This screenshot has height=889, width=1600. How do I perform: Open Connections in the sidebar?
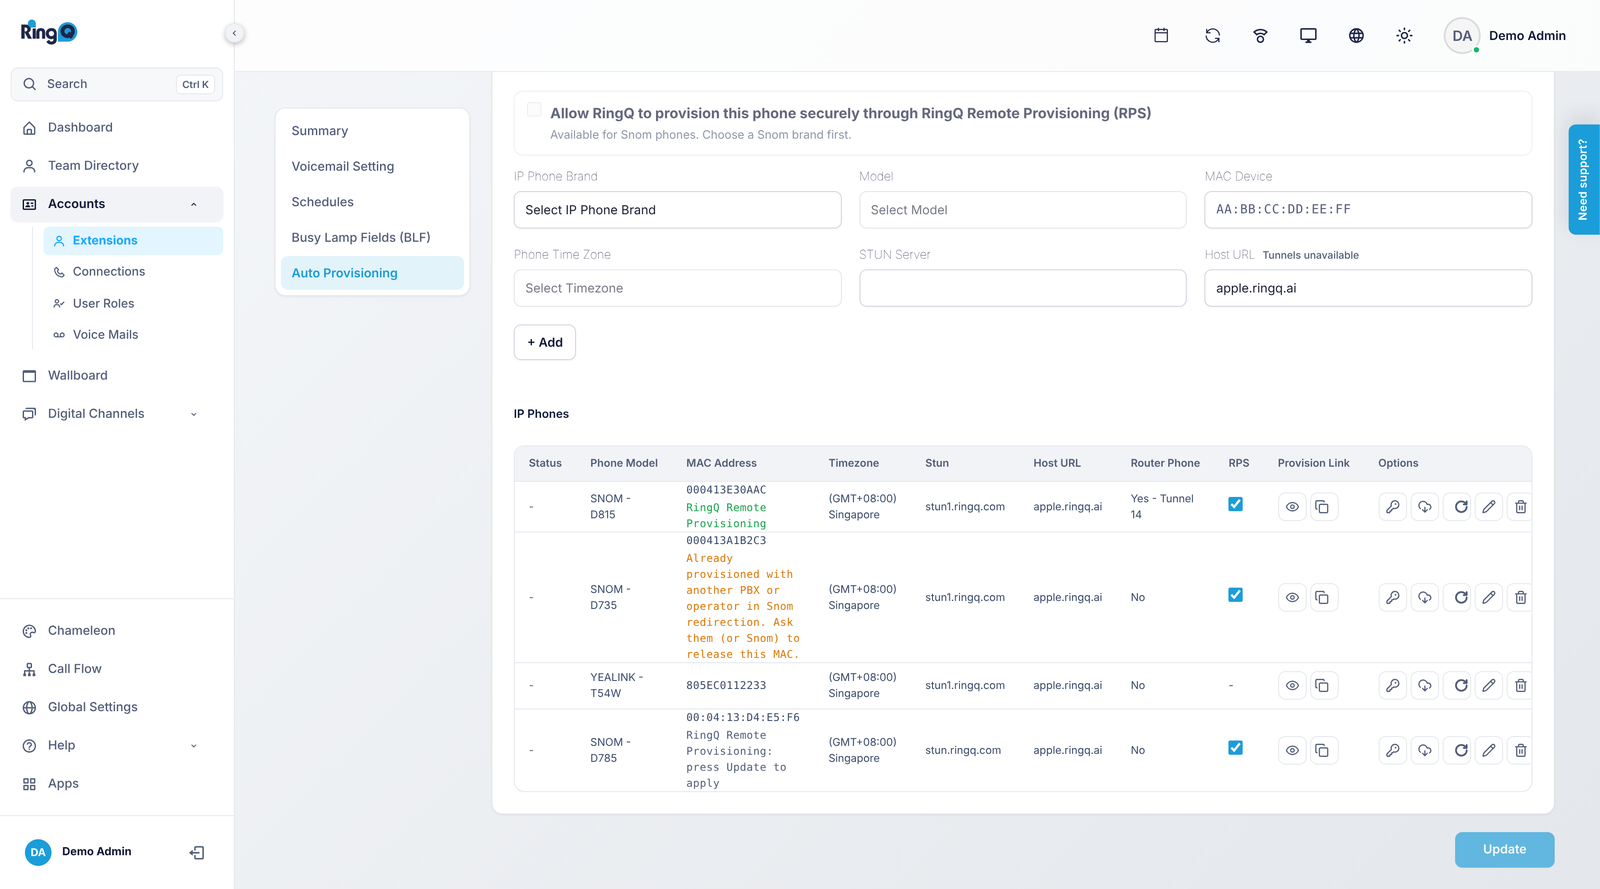tap(133, 272)
